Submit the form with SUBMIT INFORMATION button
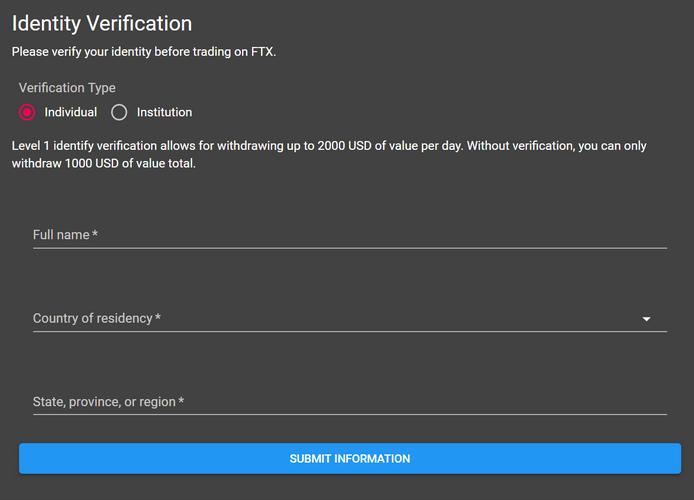The width and height of the screenshot is (694, 500). pyautogui.click(x=350, y=458)
